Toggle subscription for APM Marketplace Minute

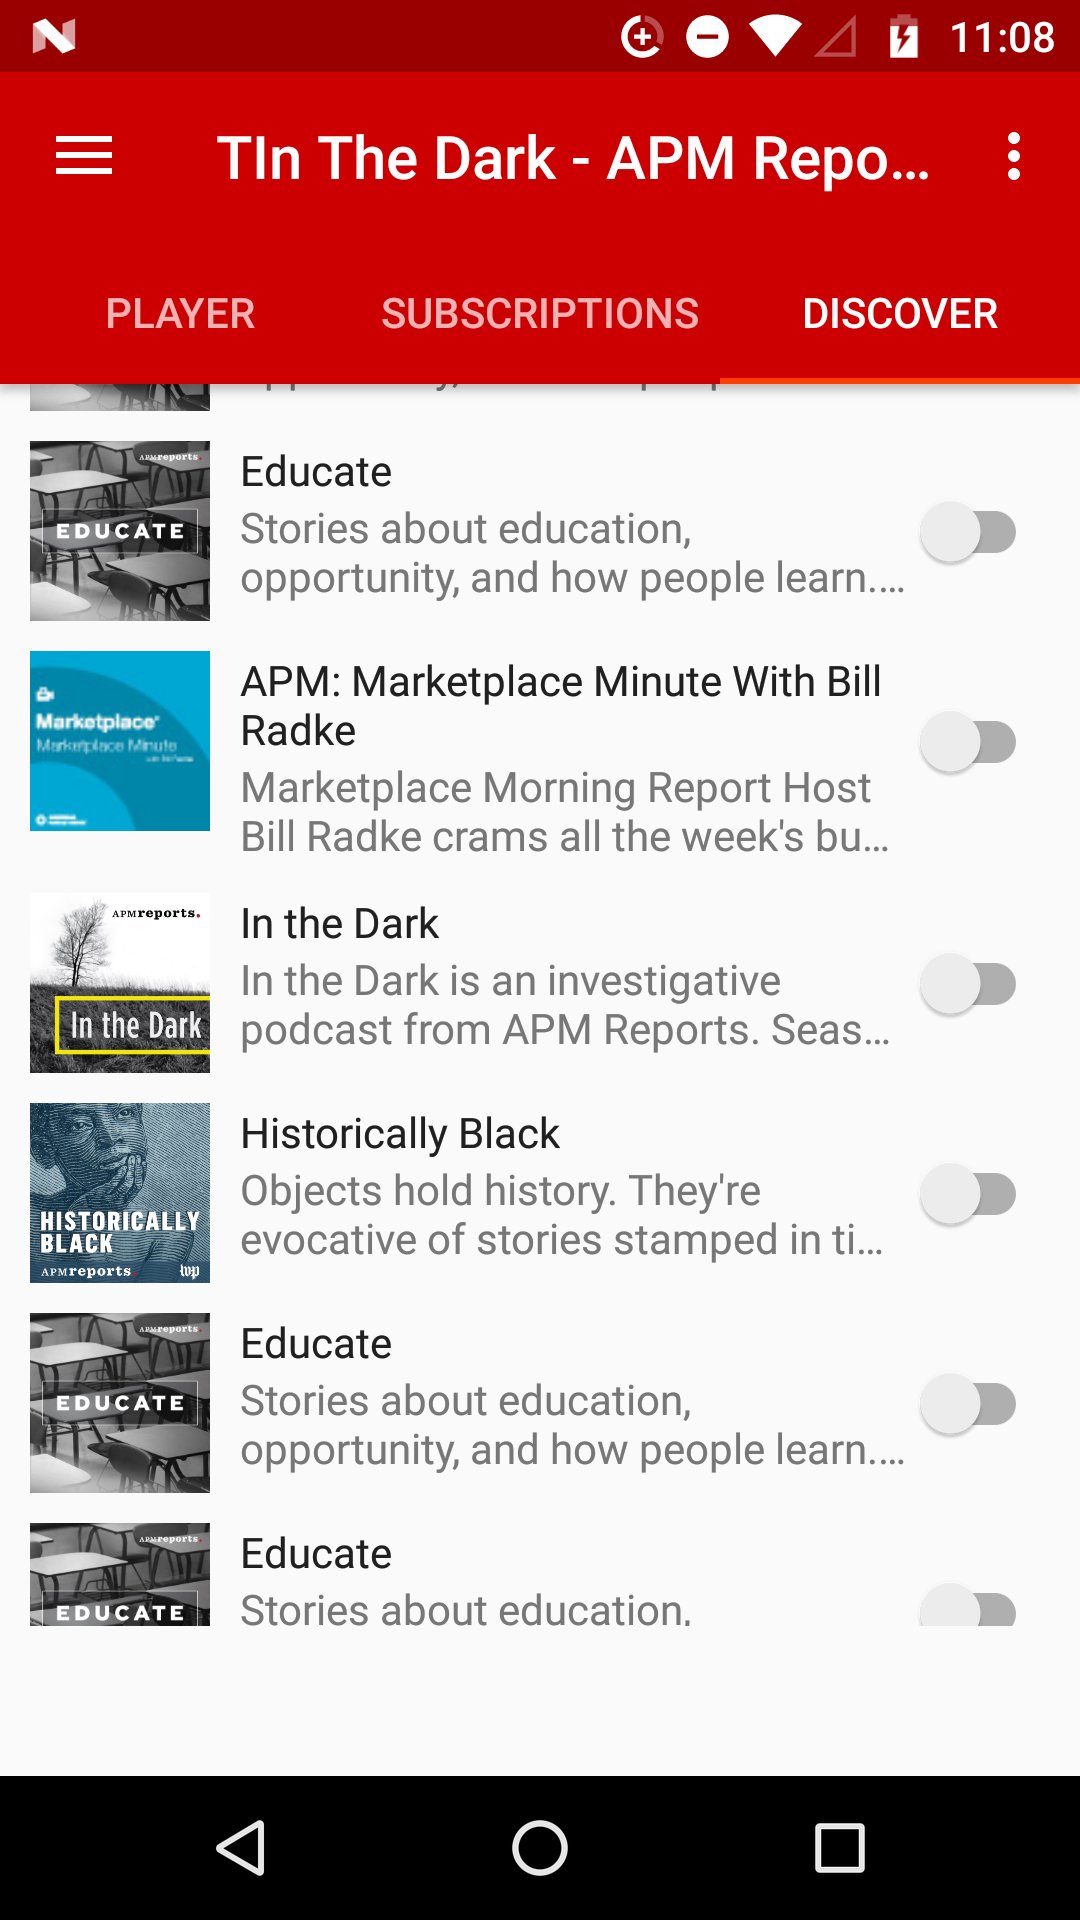[x=968, y=742]
